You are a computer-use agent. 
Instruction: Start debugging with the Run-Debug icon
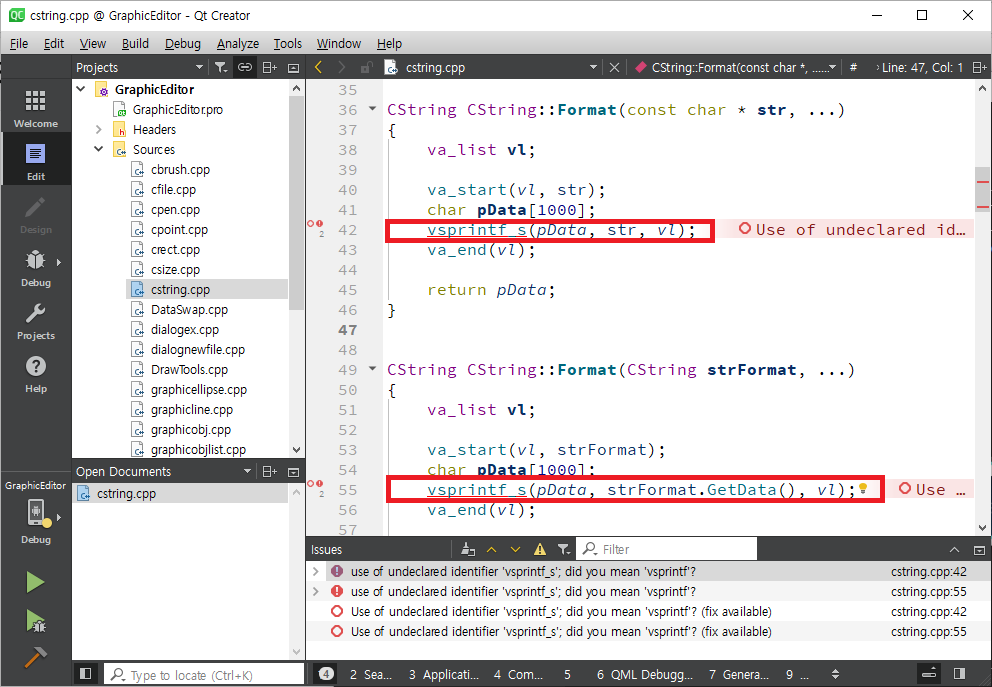pos(35,621)
